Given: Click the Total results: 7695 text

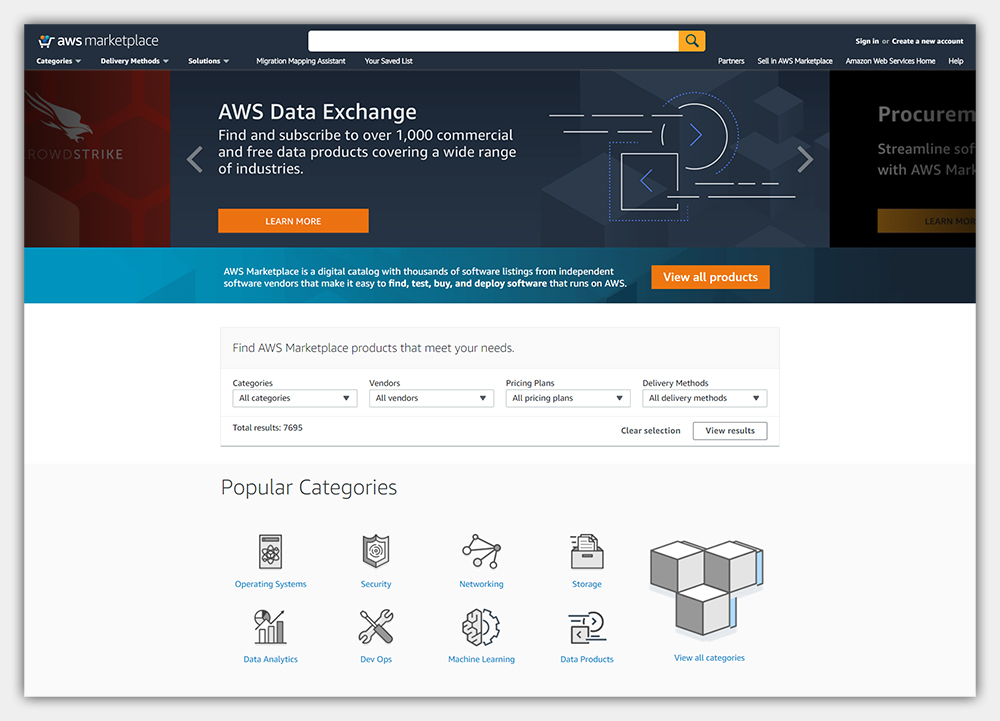Looking at the screenshot, I should [267, 428].
